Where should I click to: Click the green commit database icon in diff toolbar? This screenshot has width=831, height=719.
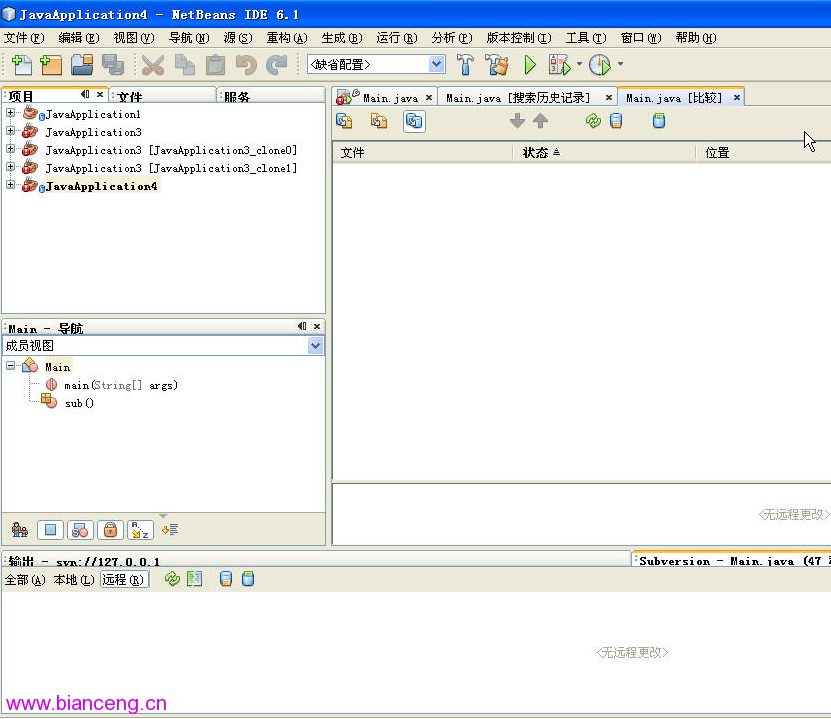coord(659,121)
